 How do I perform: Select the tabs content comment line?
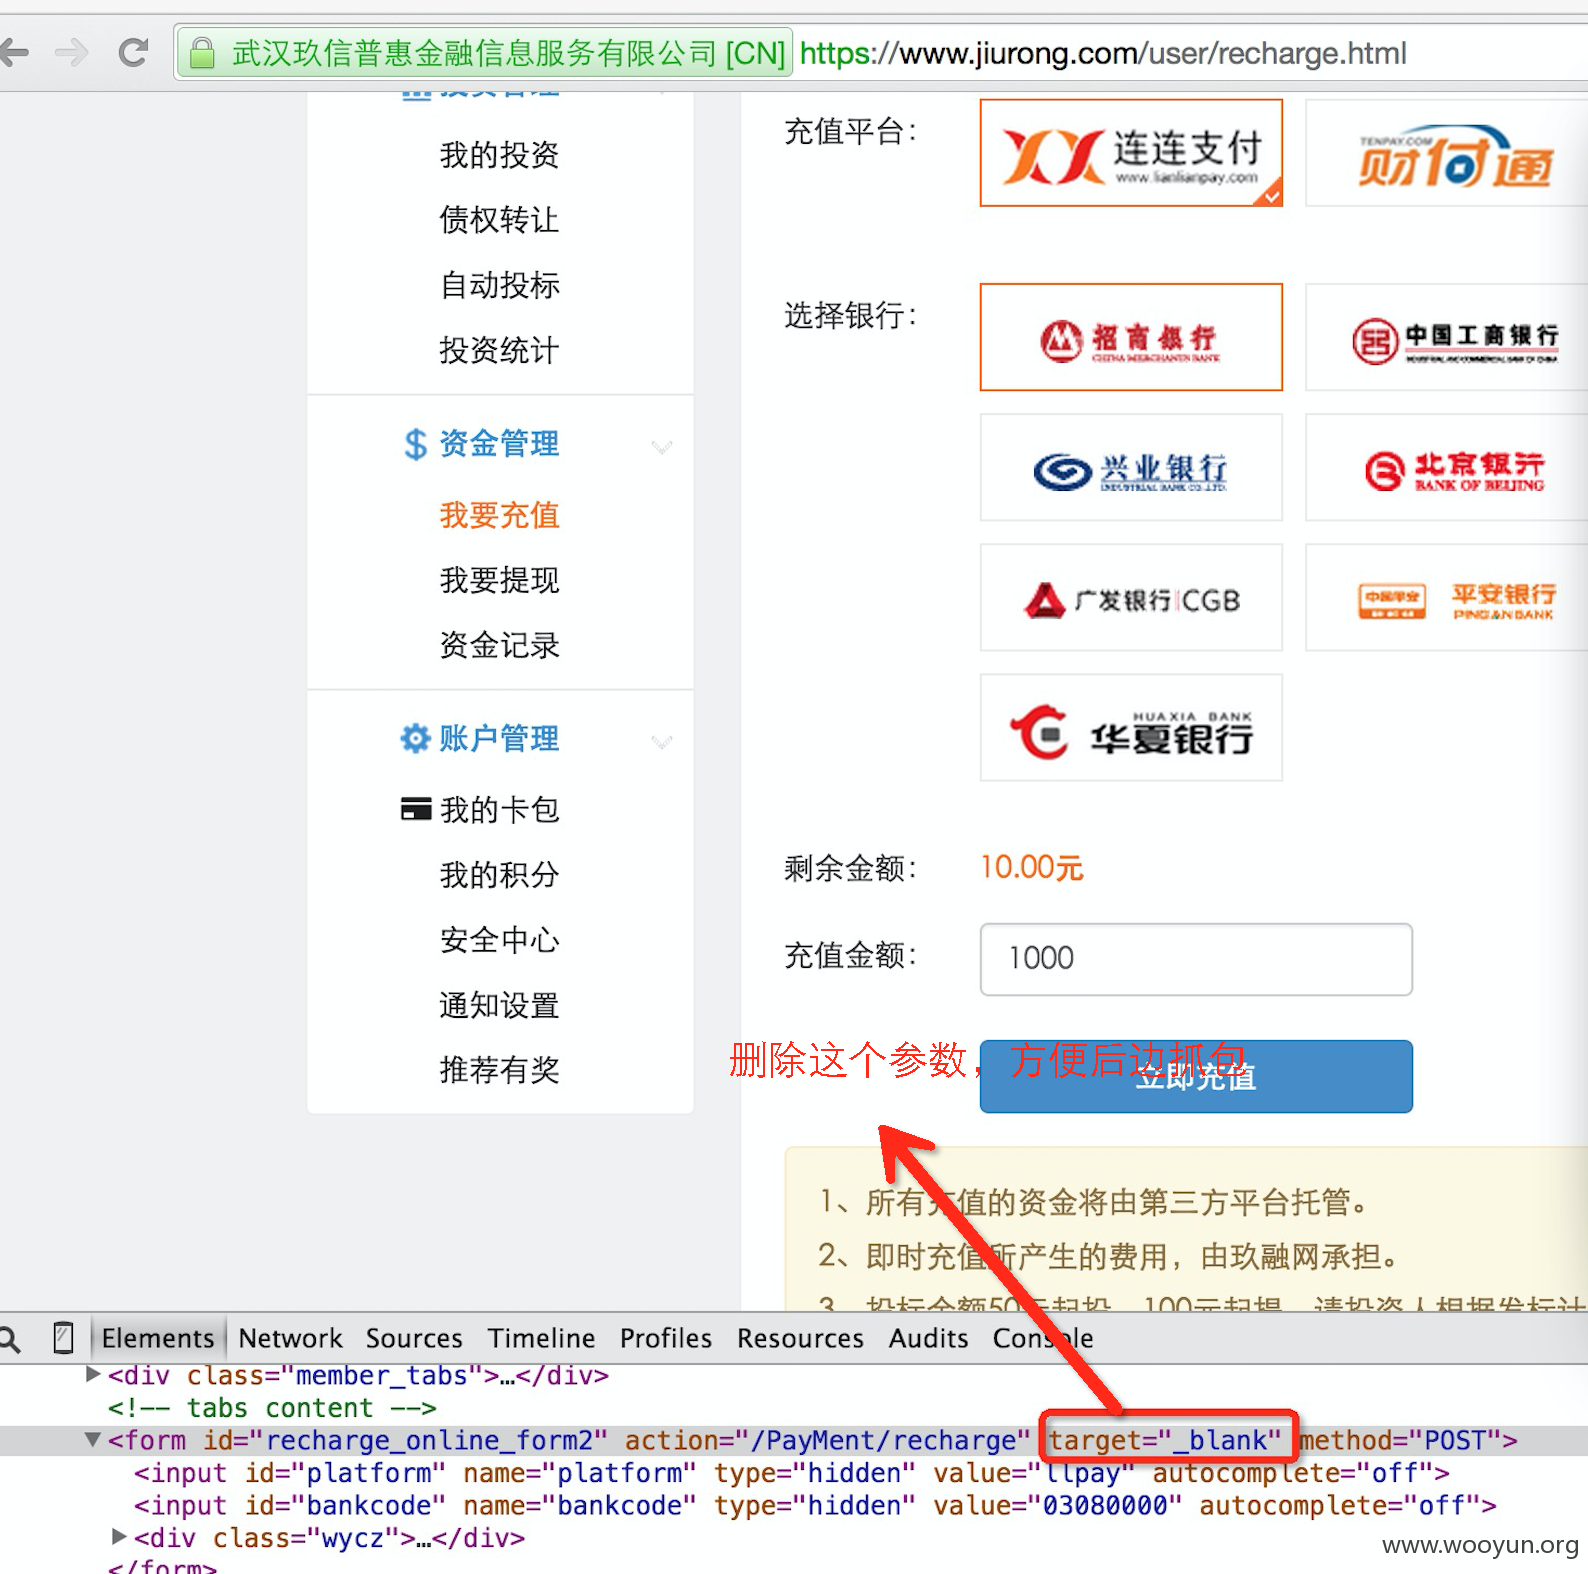tap(272, 1408)
